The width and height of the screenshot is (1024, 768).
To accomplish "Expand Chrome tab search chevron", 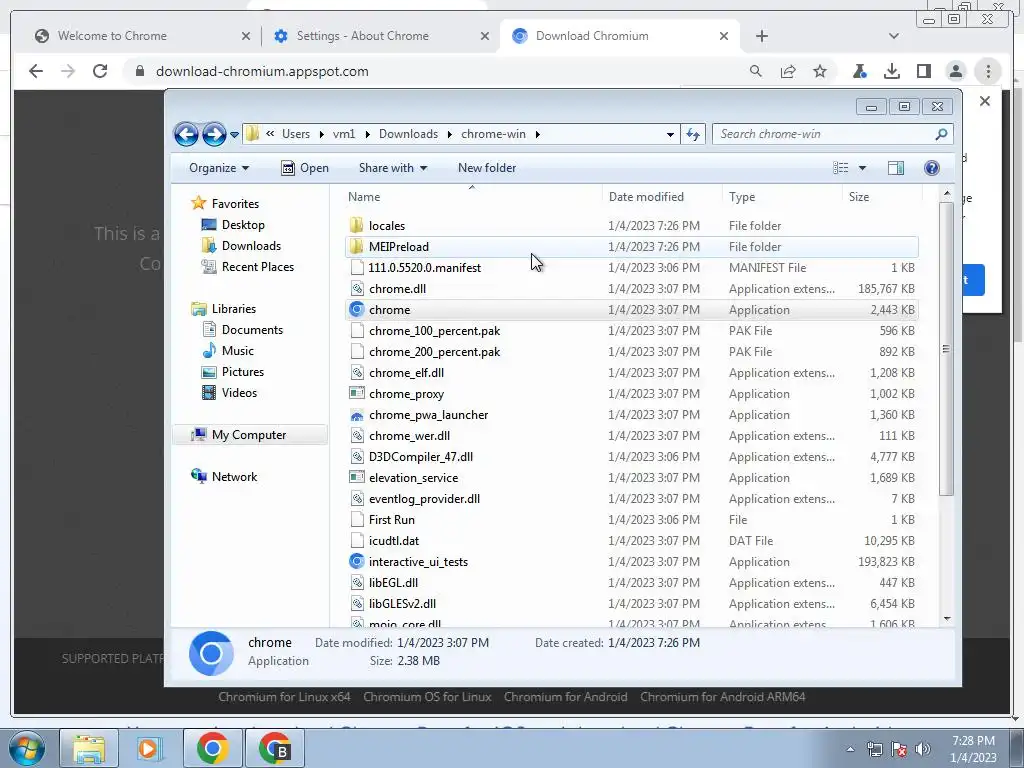I will pos(894,36).
